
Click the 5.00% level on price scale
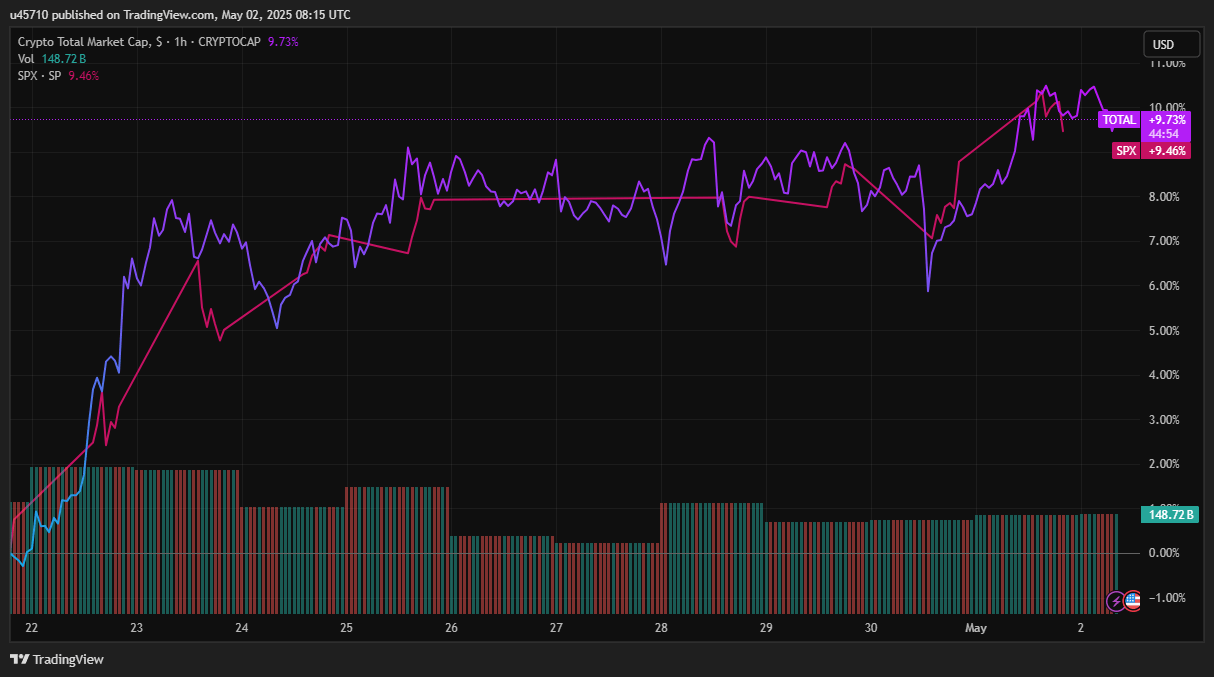[1167, 331]
